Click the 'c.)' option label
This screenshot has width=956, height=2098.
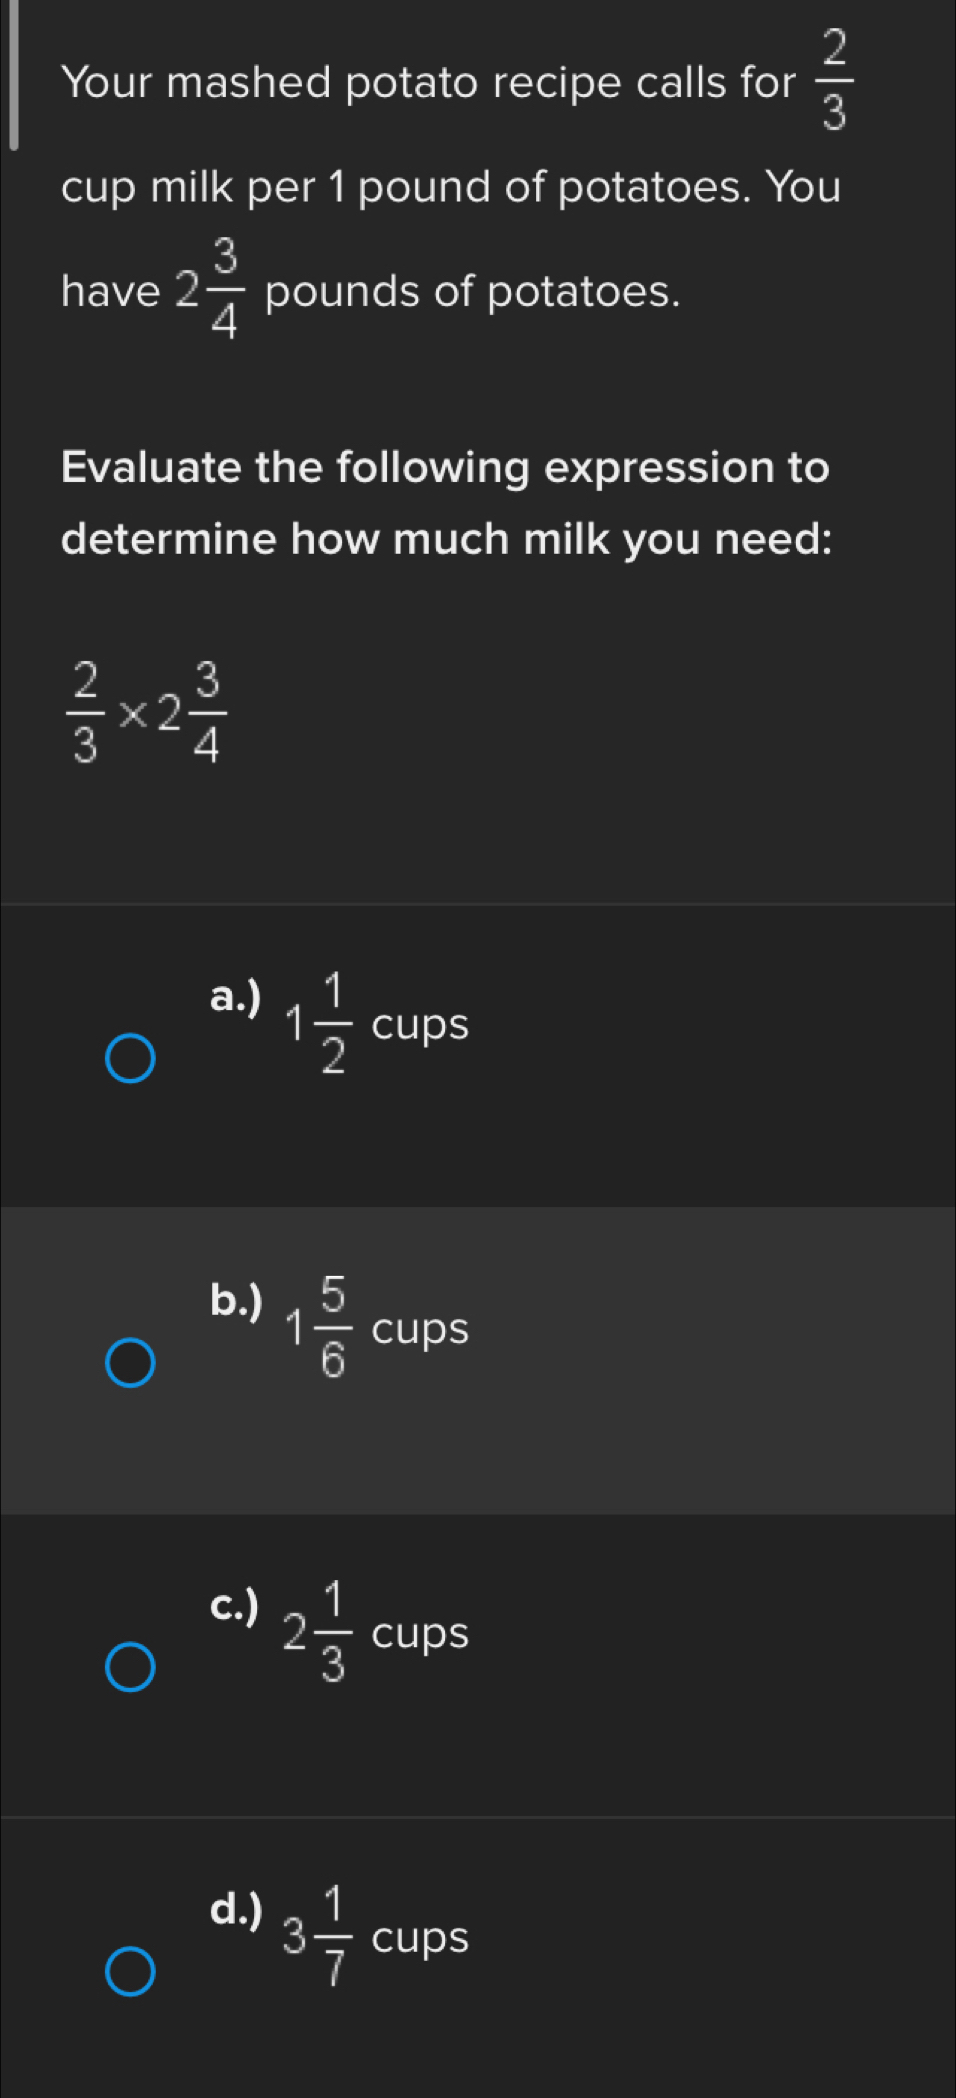(235, 1605)
